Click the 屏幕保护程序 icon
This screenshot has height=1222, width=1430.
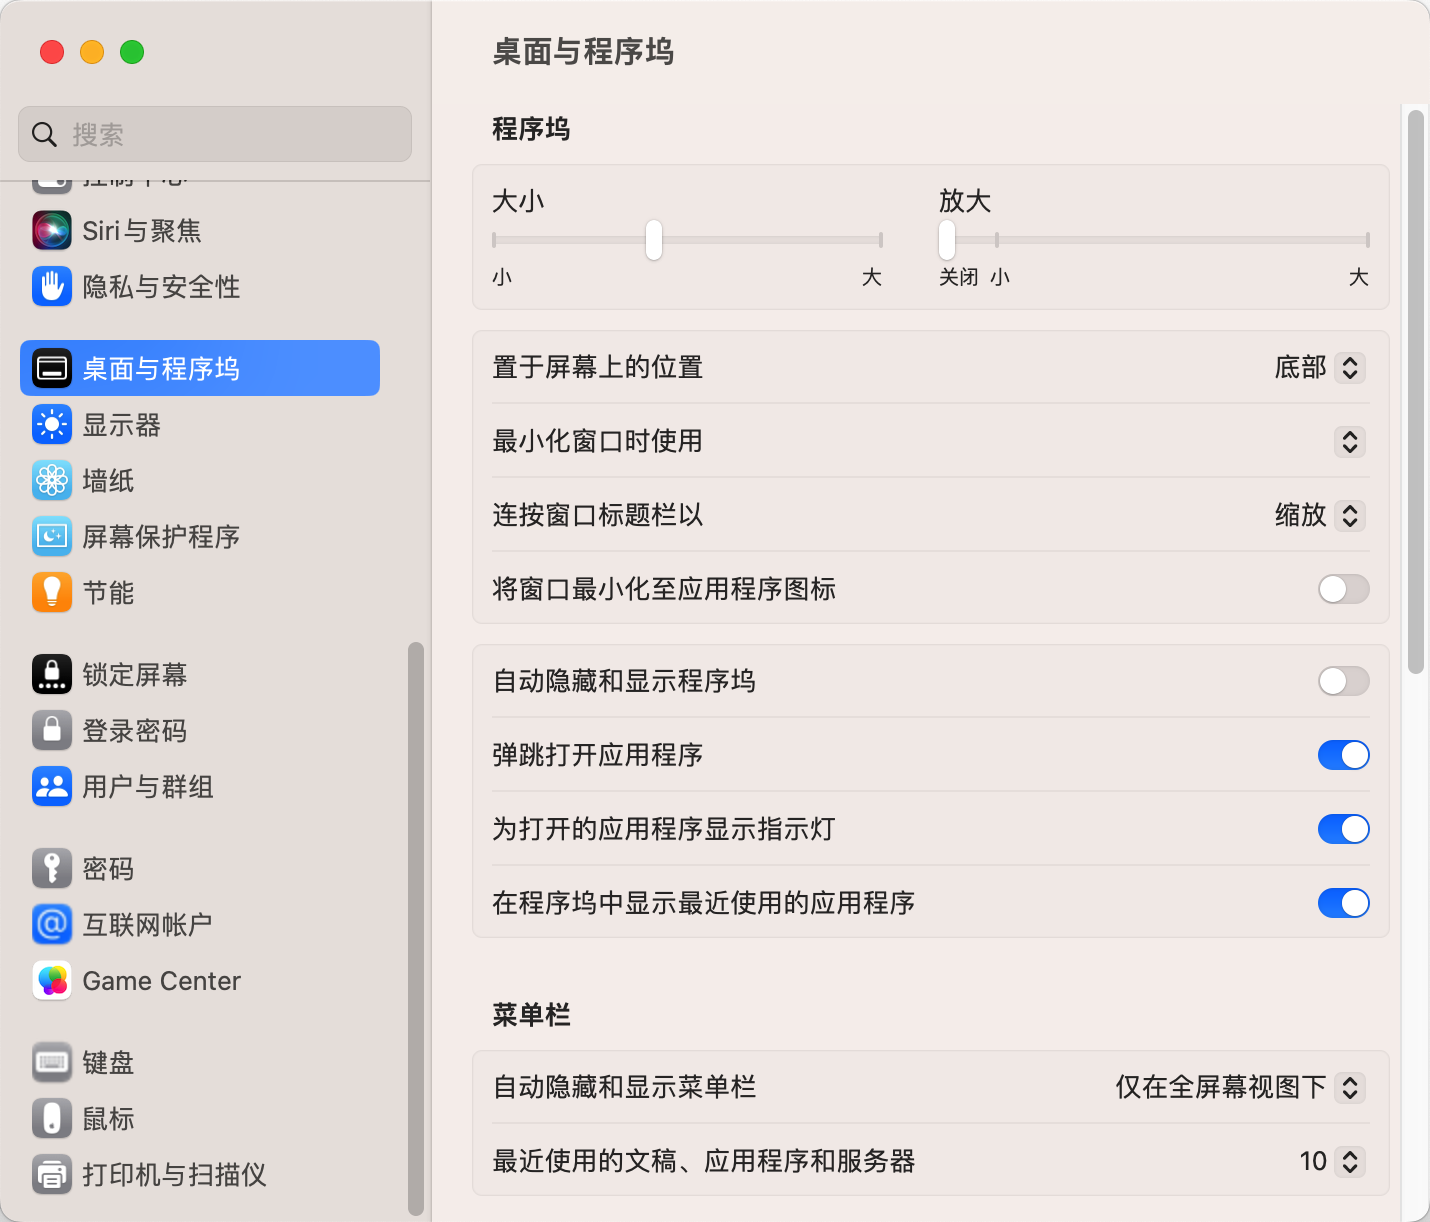52,537
